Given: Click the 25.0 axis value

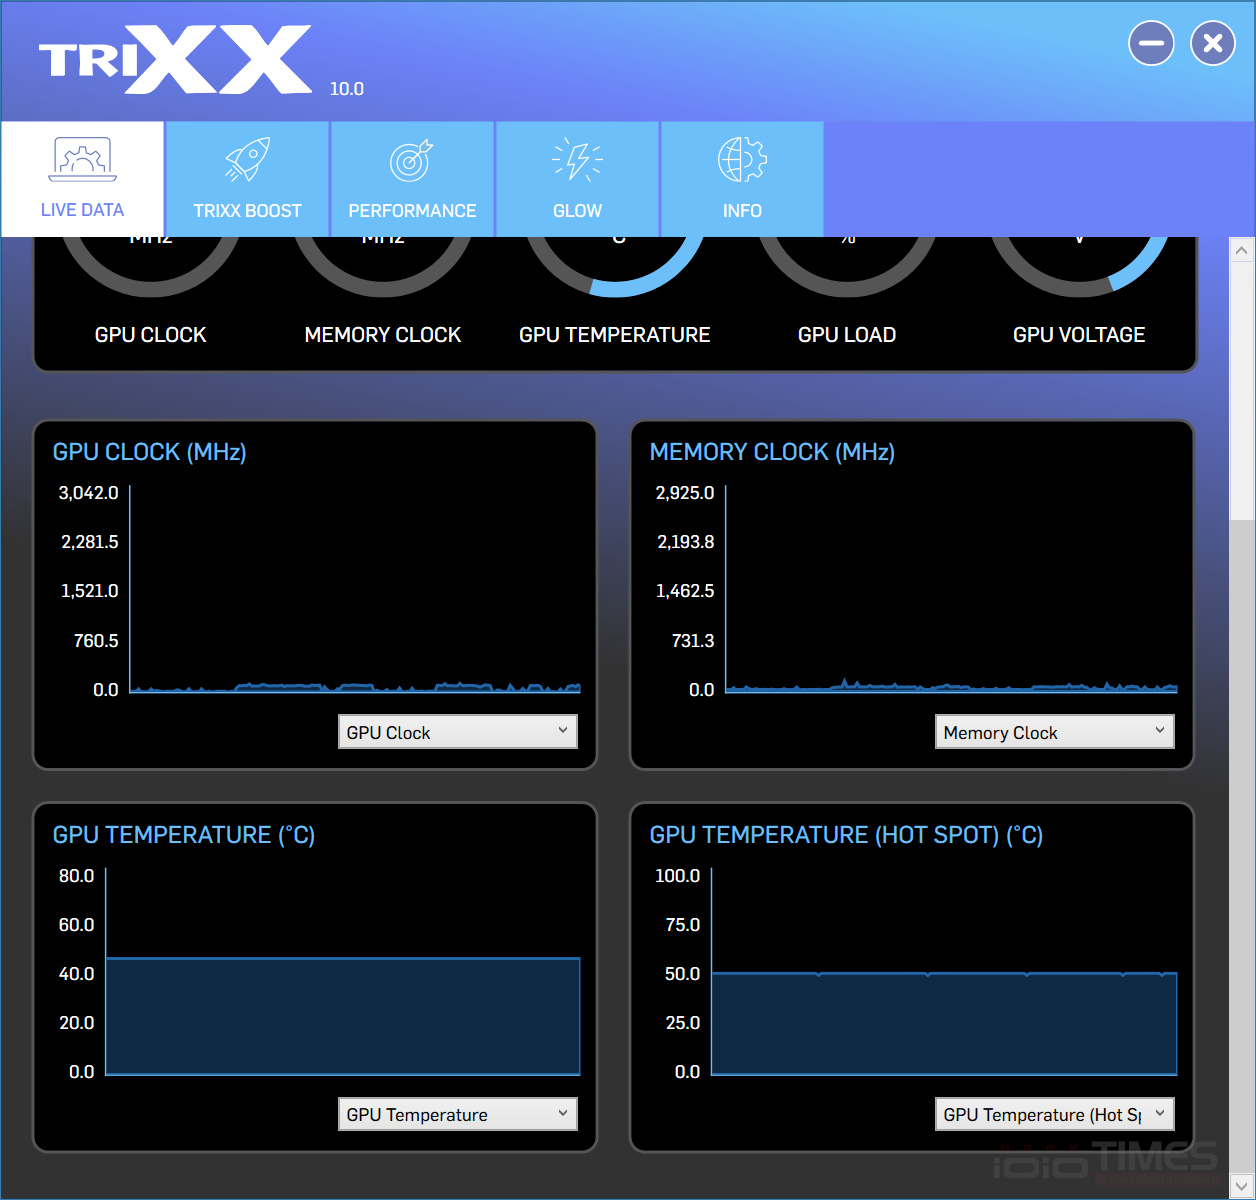Looking at the screenshot, I should (683, 1023).
